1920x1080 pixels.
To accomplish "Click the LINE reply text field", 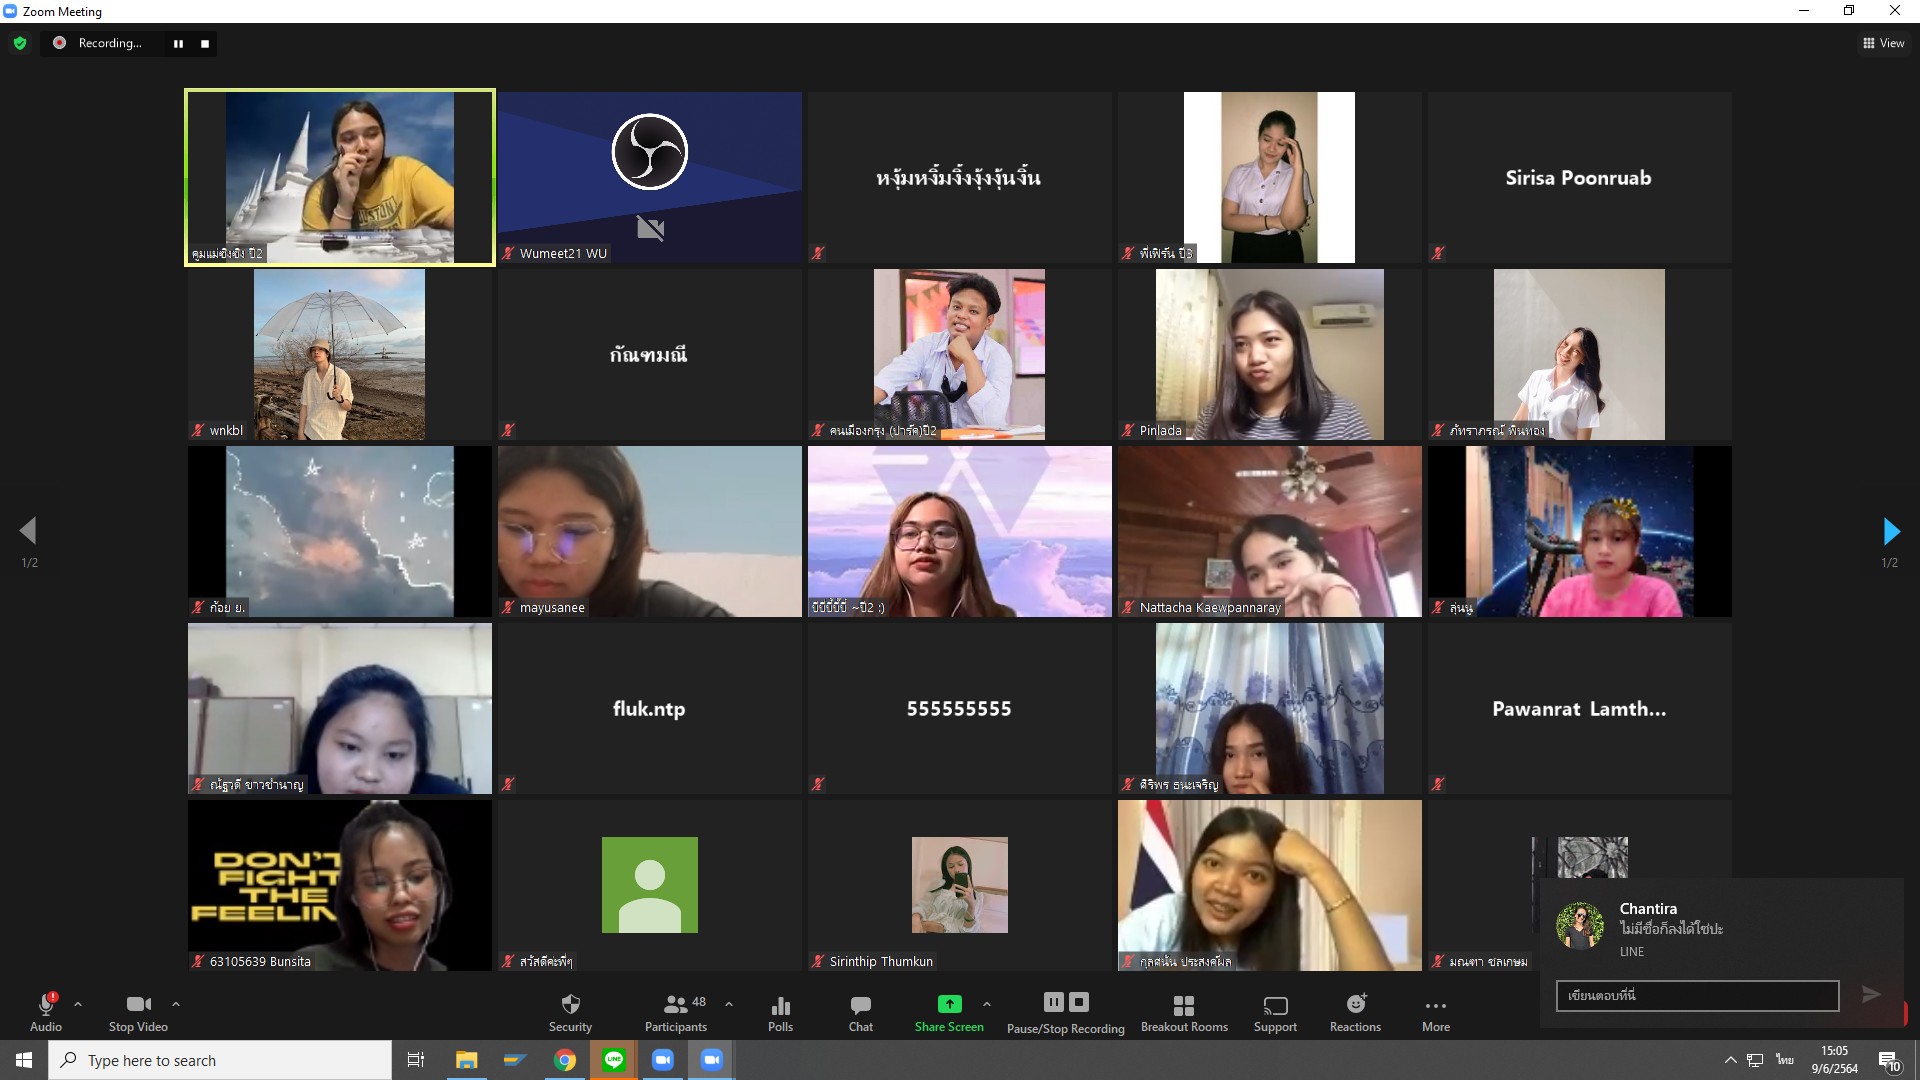I will tap(1697, 995).
